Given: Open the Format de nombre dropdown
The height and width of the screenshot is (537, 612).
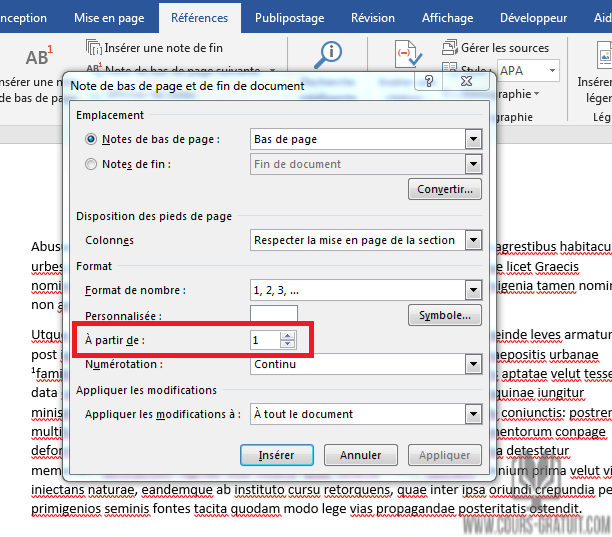Looking at the screenshot, I should point(473,290).
